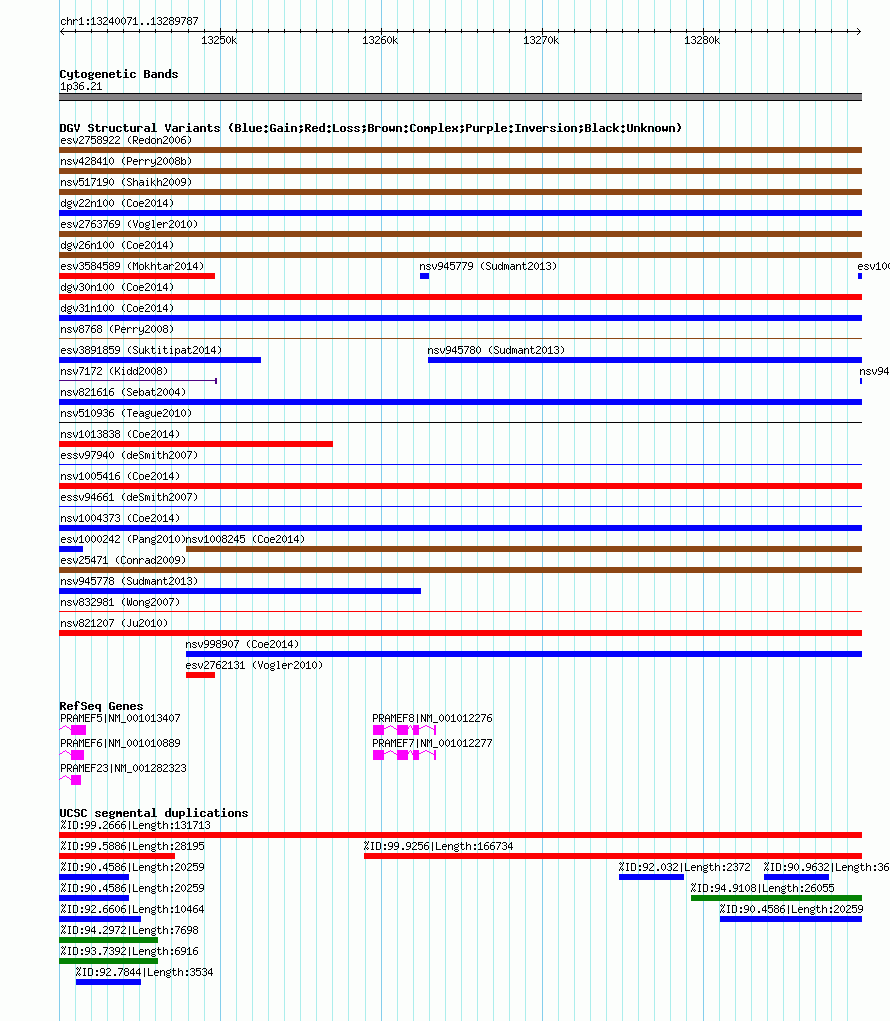The height and width of the screenshot is (1021, 890).
Task: Click nsv7172 (Kidd2008) inversion feature label
Action: point(114,371)
